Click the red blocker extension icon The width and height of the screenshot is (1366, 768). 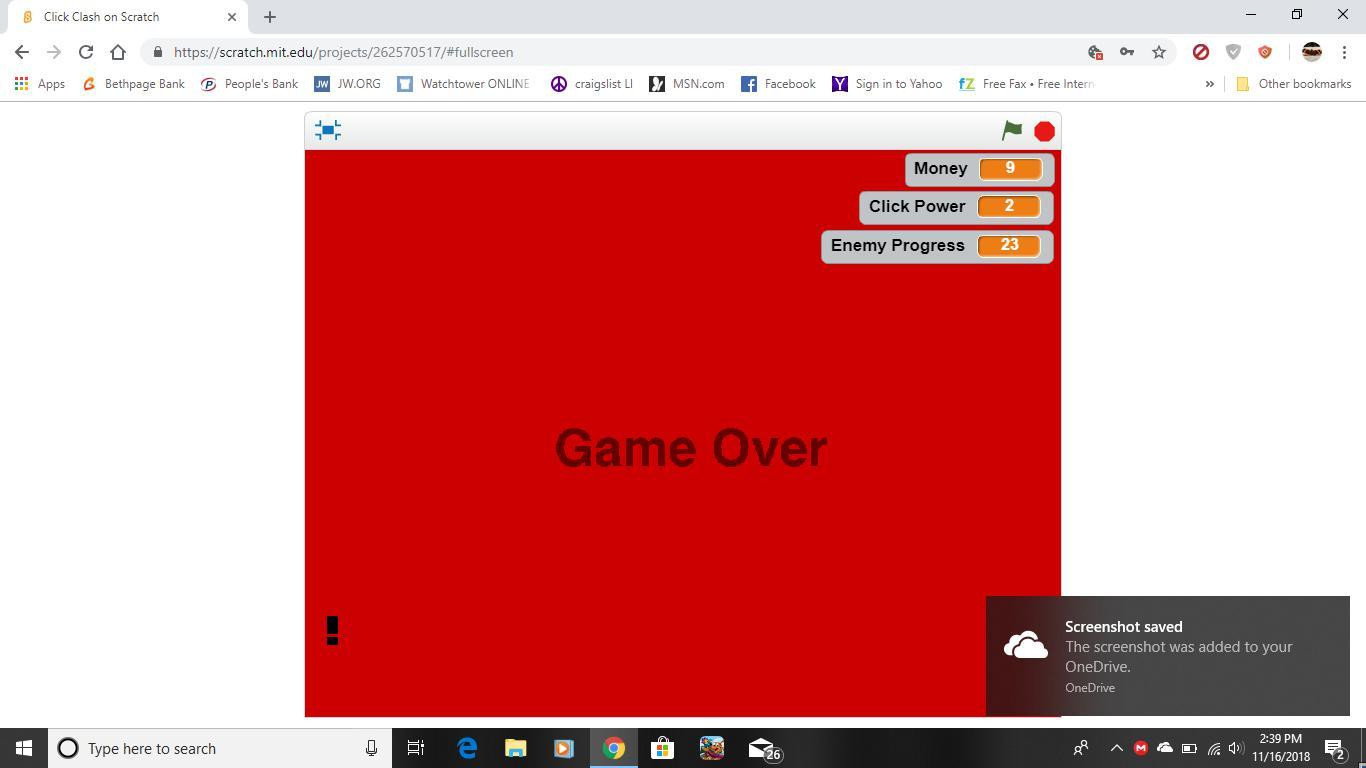(x=1201, y=52)
